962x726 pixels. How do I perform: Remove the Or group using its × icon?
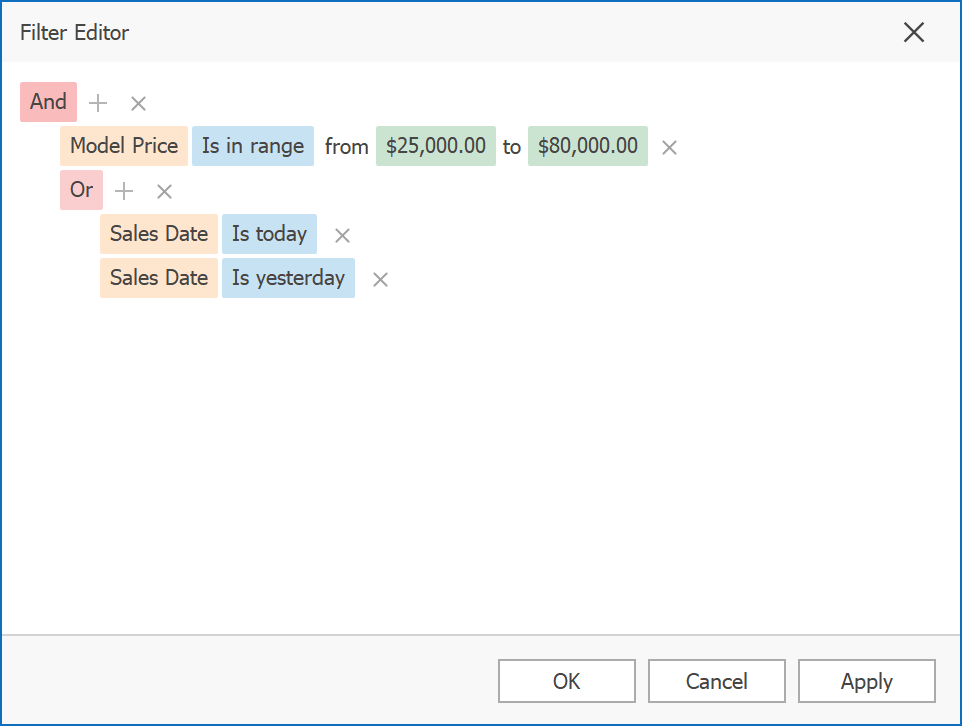pos(165,191)
